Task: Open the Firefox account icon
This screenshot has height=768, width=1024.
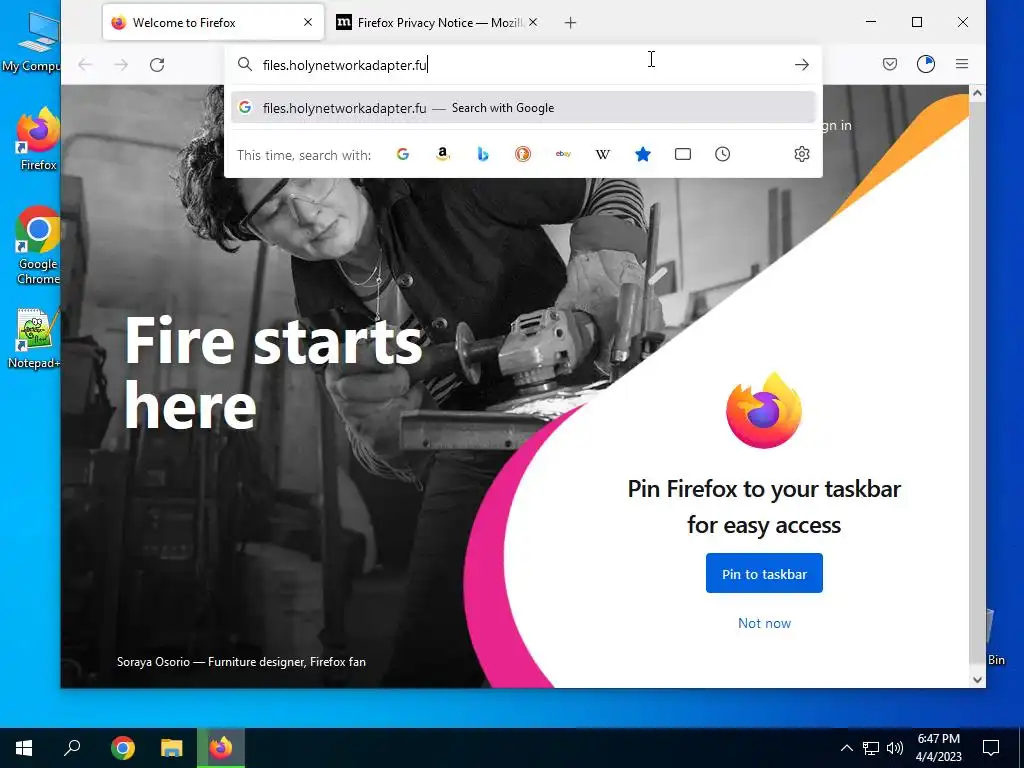Action: coord(925,64)
